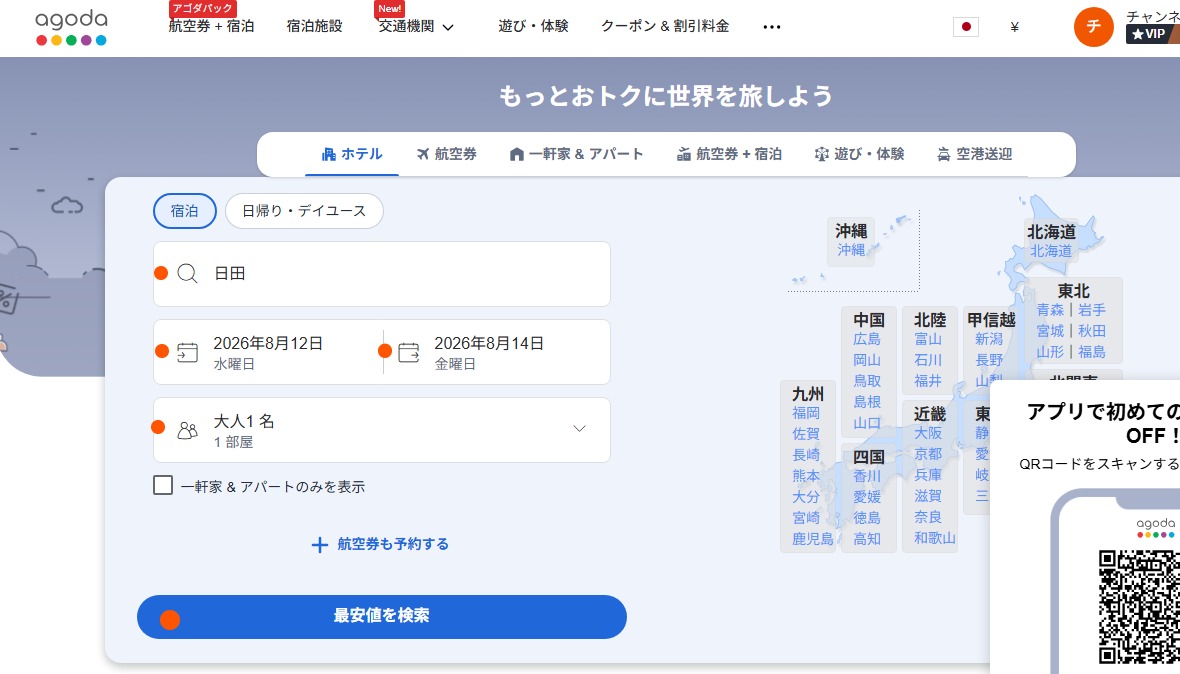1180x674 pixels.
Task: Click the guests people icon
Action: [187, 430]
